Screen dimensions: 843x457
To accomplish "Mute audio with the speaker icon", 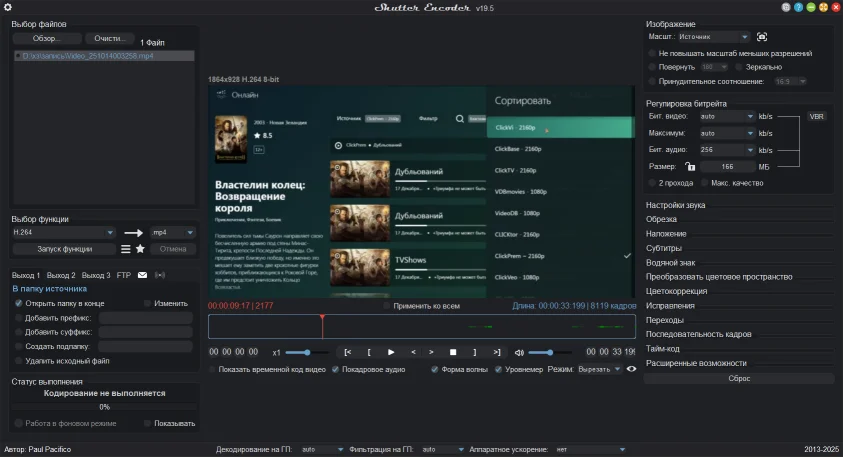I will [519, 352].
